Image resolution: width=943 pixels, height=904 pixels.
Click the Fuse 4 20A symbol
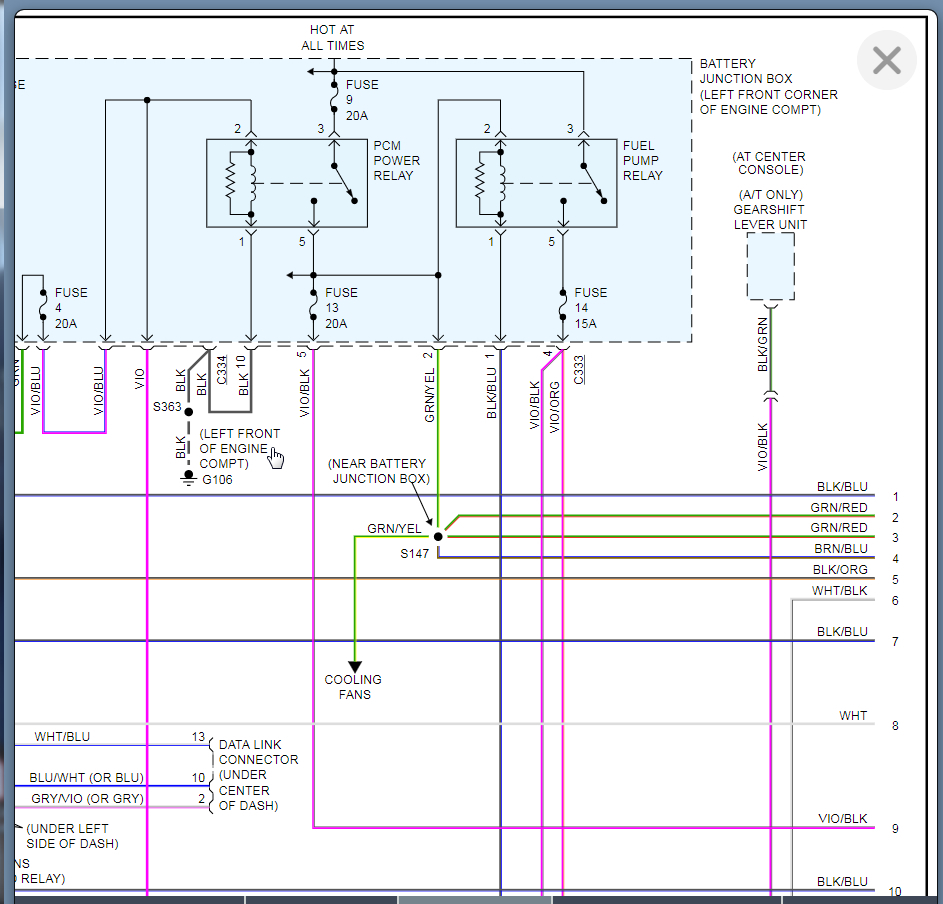pos(42,304)
